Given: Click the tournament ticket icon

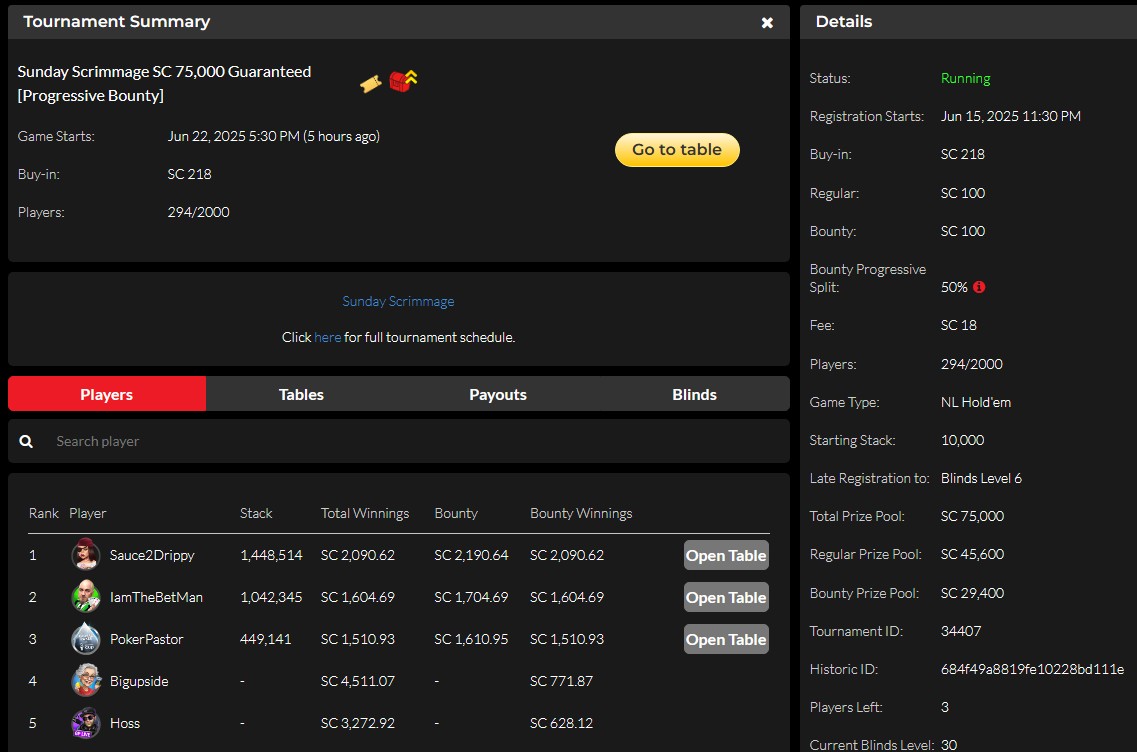Looking at the screenshot, I should (x=371, y=84).
